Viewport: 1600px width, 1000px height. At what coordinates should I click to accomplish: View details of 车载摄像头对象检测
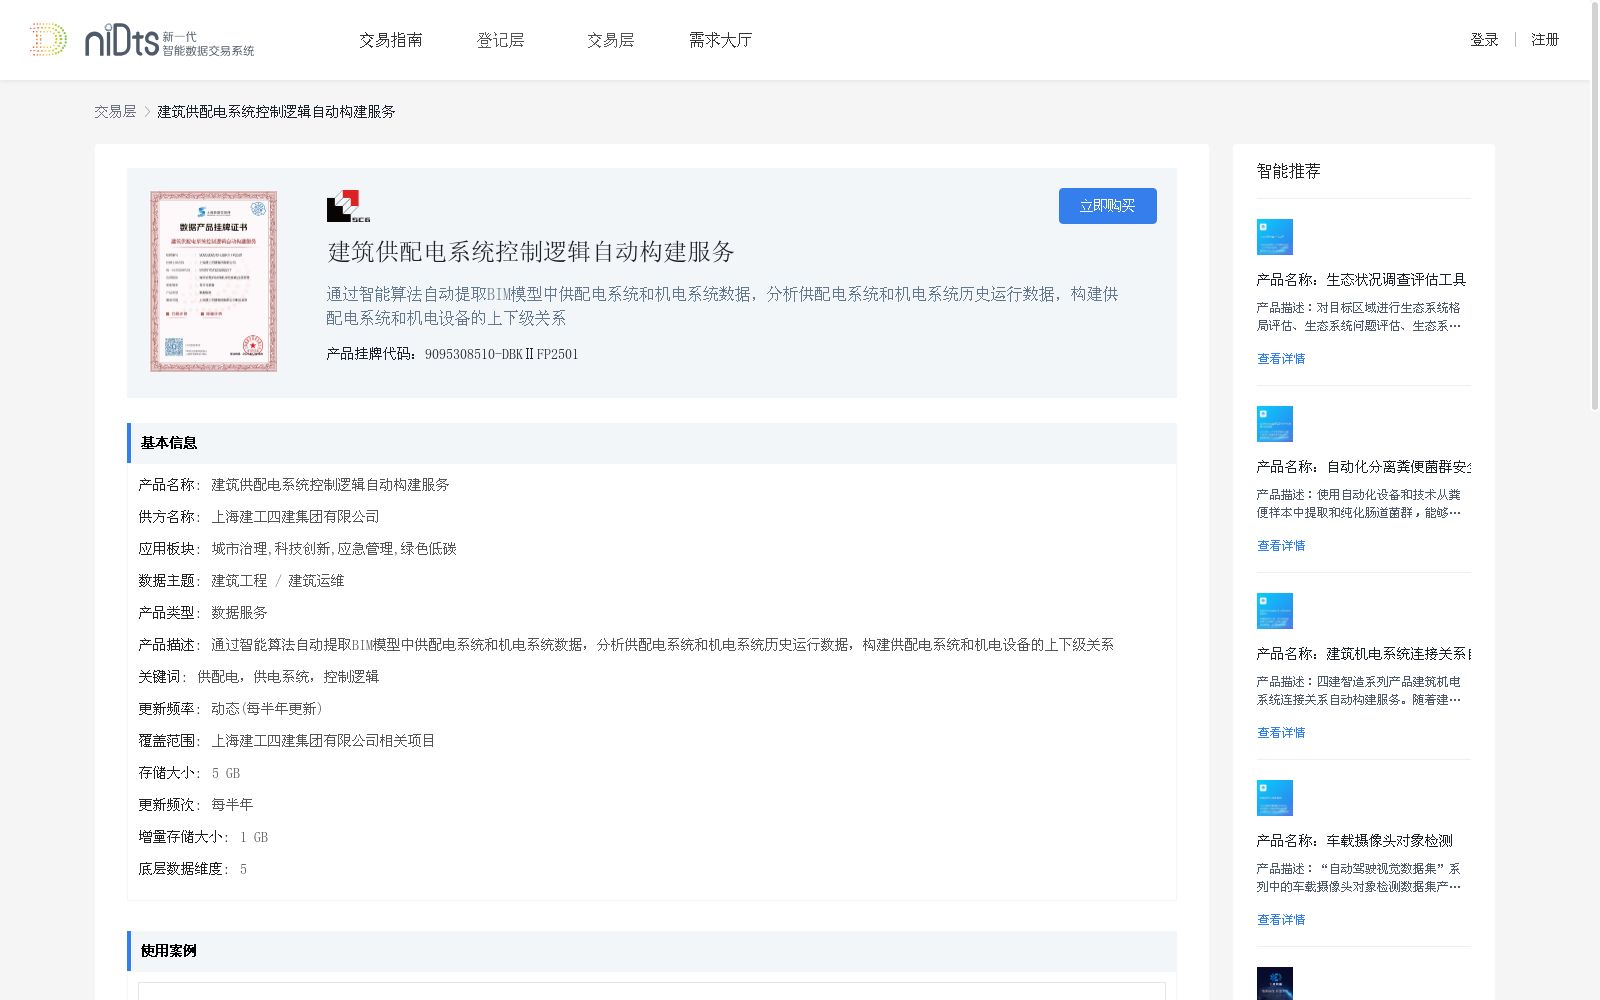tap(1281, 920)
